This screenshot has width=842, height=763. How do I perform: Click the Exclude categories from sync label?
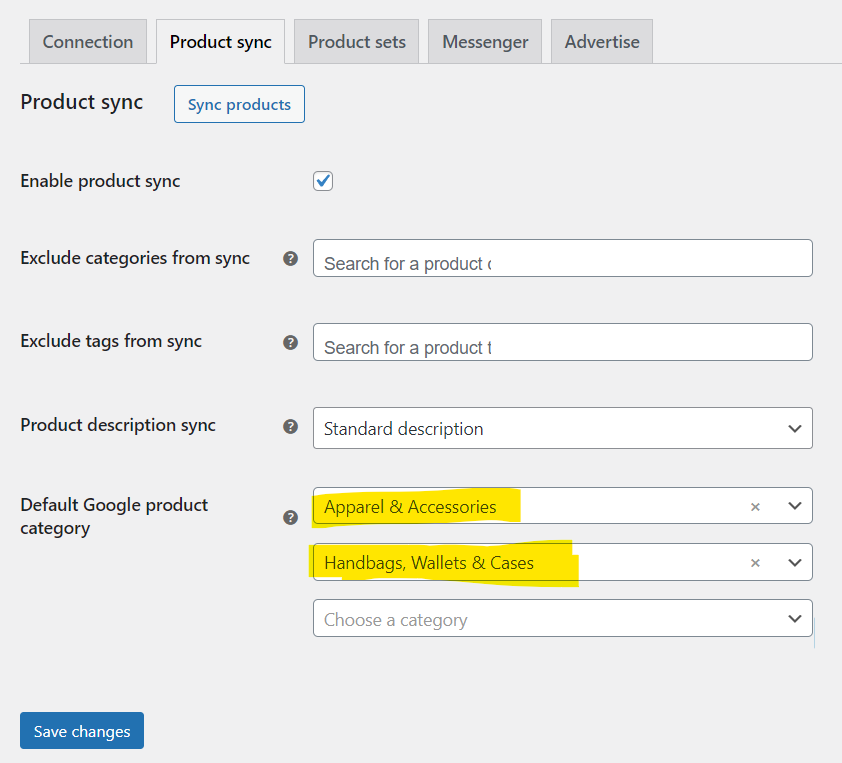[135, 258]
